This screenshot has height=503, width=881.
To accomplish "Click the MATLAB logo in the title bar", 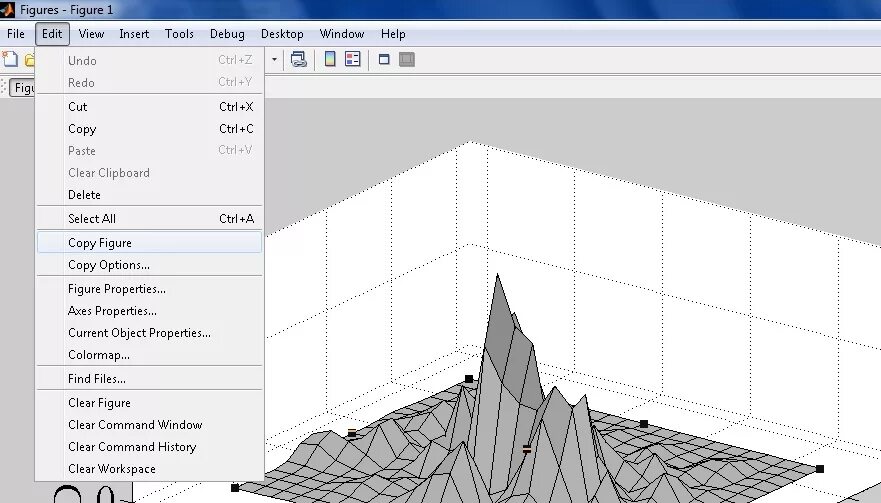I will click(7, 10).
